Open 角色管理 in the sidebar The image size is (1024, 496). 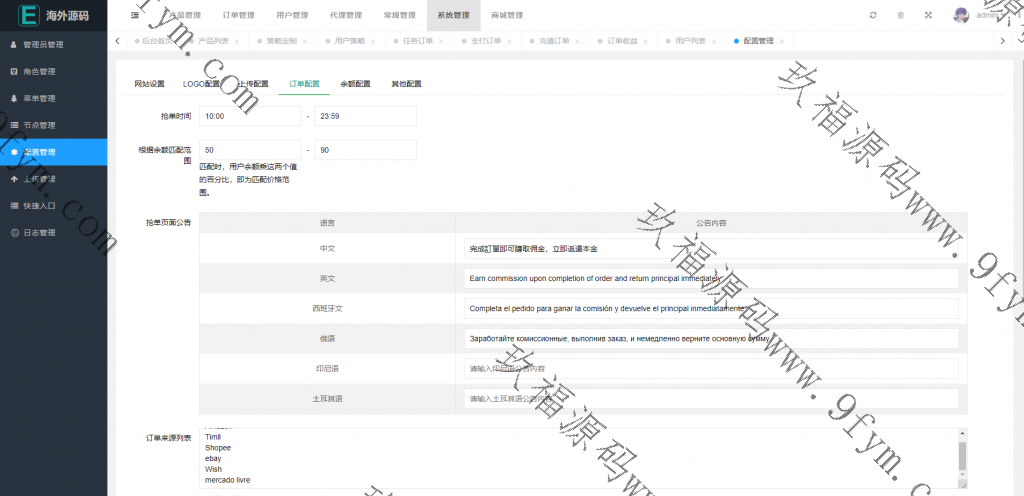pyautogui.click(x=39, y=72)
